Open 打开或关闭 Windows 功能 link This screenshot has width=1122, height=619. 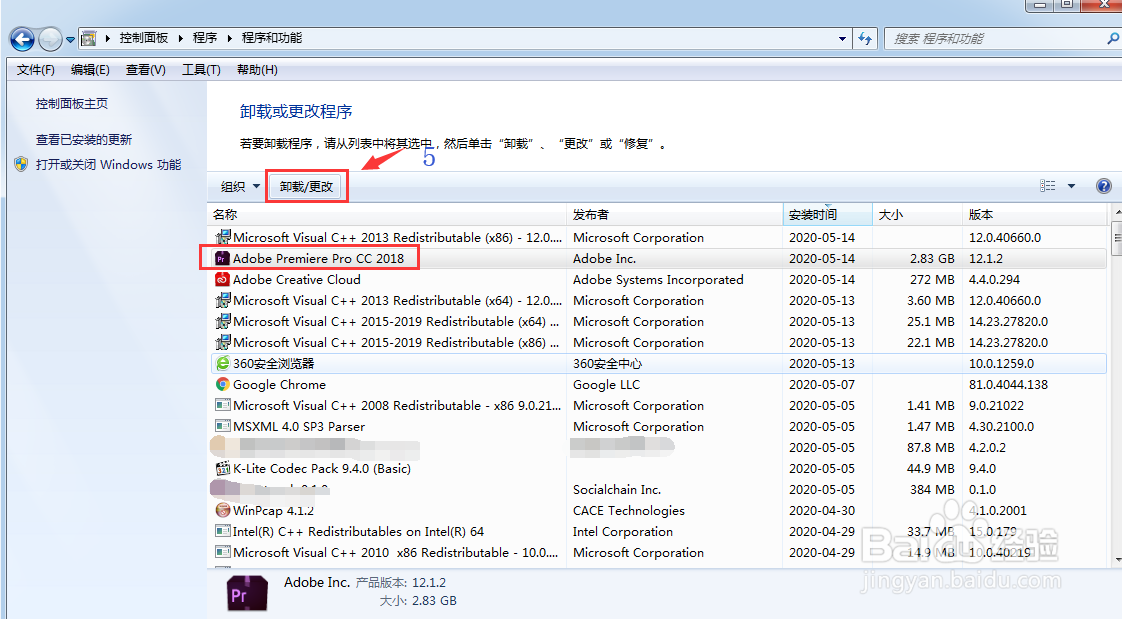[x=108, y=165]
